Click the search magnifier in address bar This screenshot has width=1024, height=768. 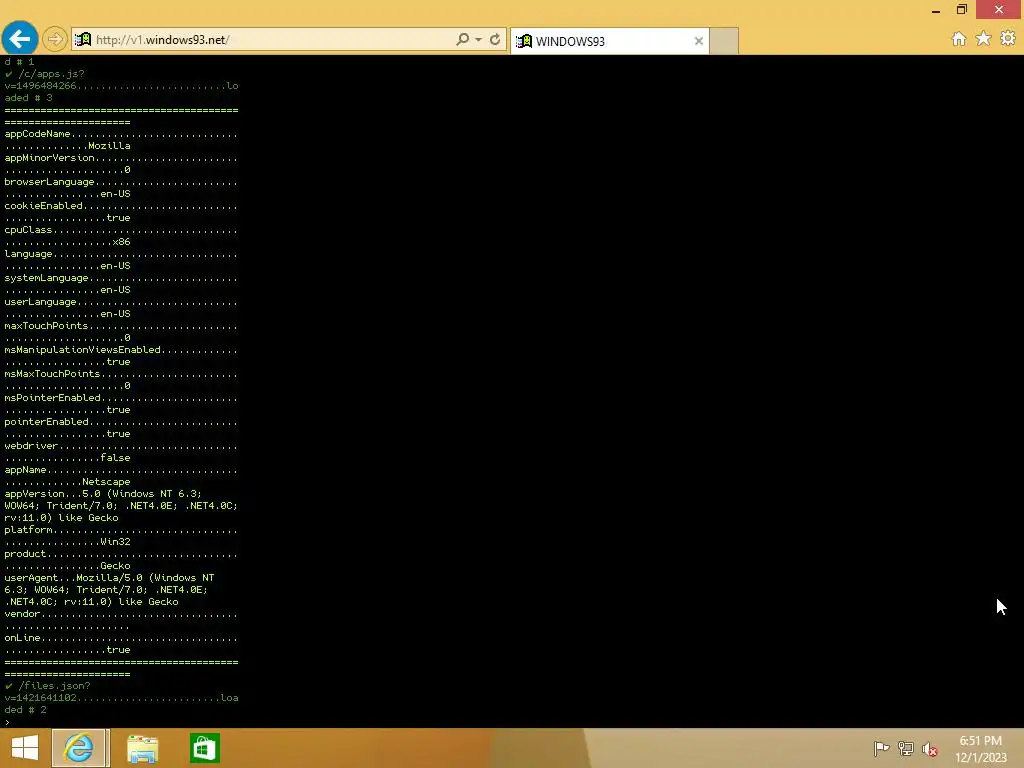point(462,39)
